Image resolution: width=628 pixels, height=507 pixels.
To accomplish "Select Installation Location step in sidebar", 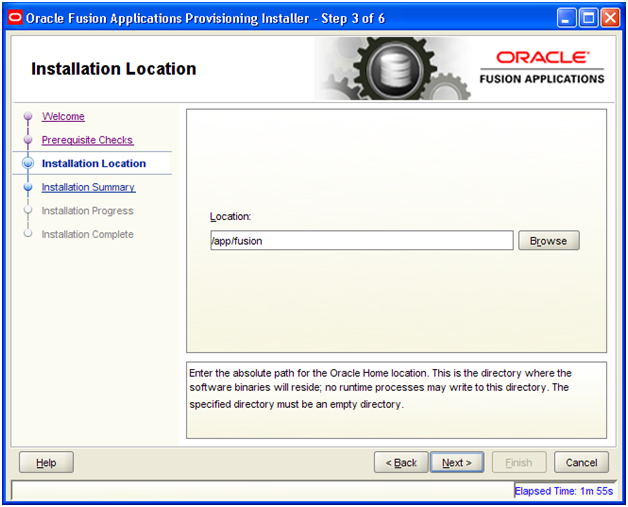I will pyautogui.click(x=94, y=163).
